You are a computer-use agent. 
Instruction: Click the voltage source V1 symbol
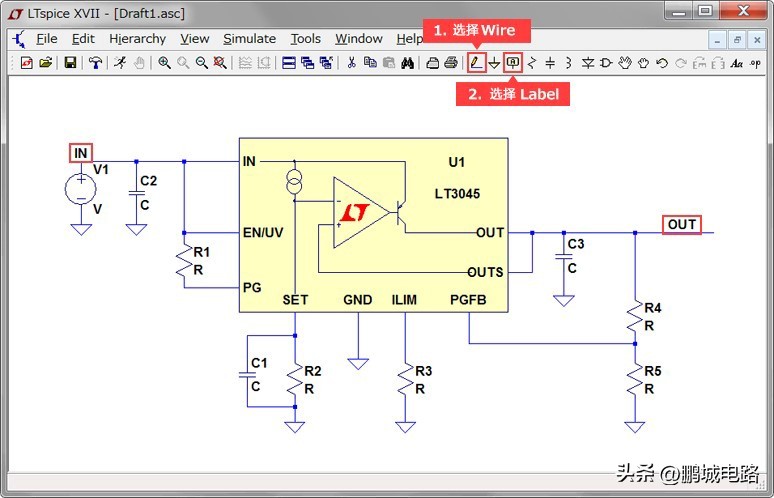tap(81, 189)
